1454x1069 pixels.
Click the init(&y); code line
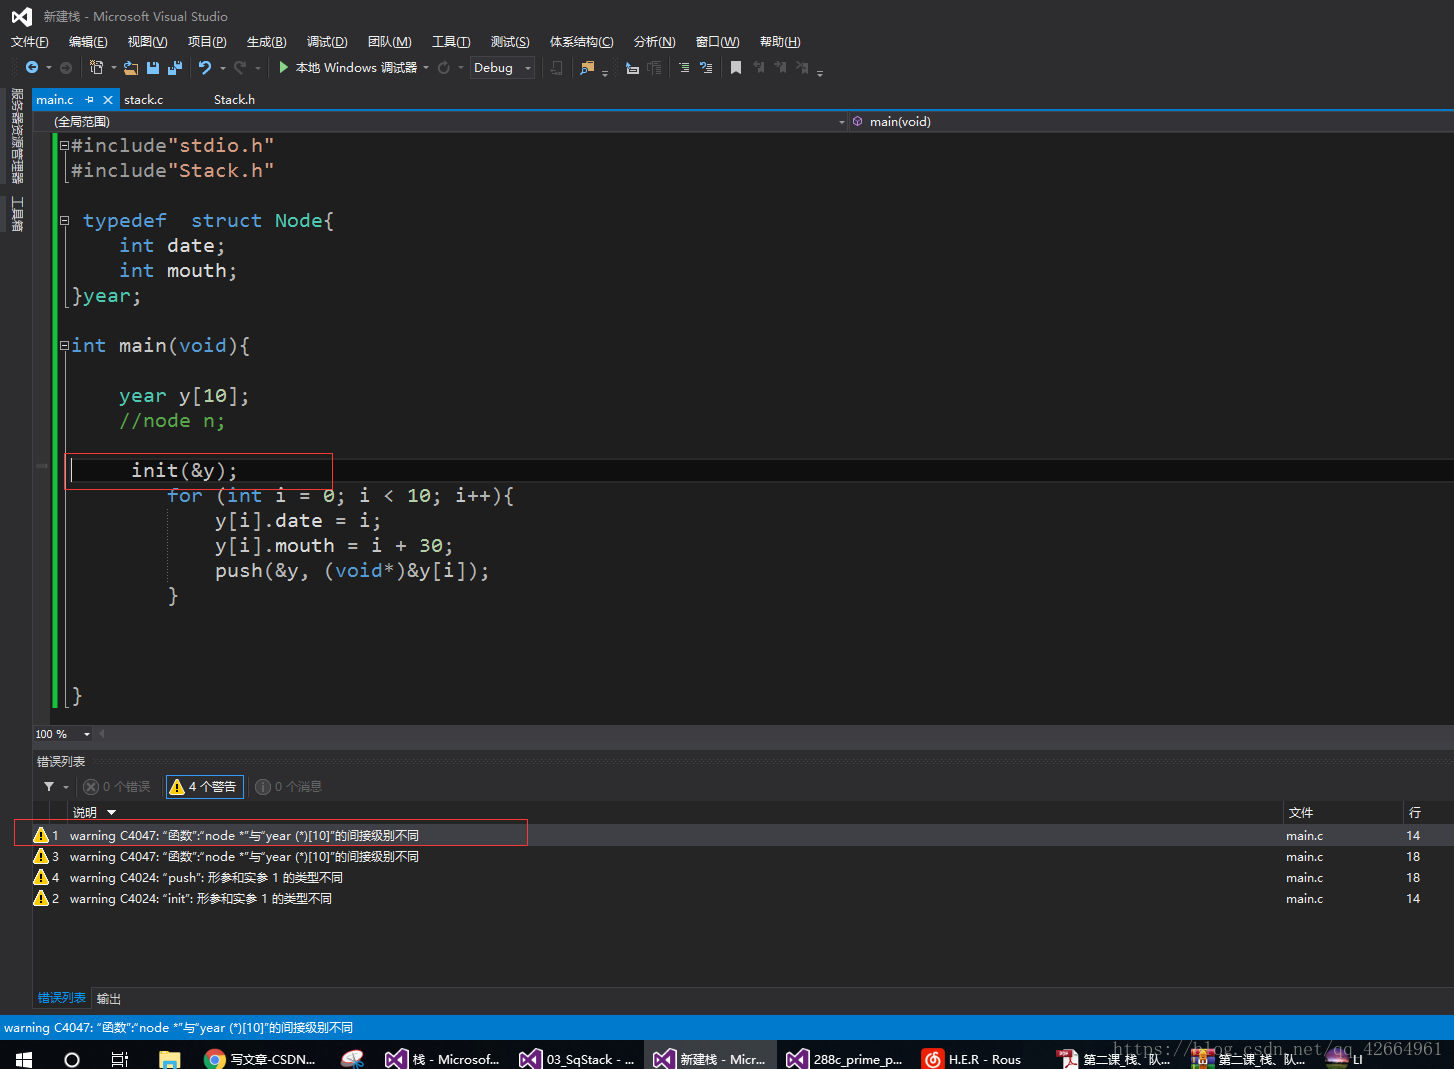coord(185,471)
